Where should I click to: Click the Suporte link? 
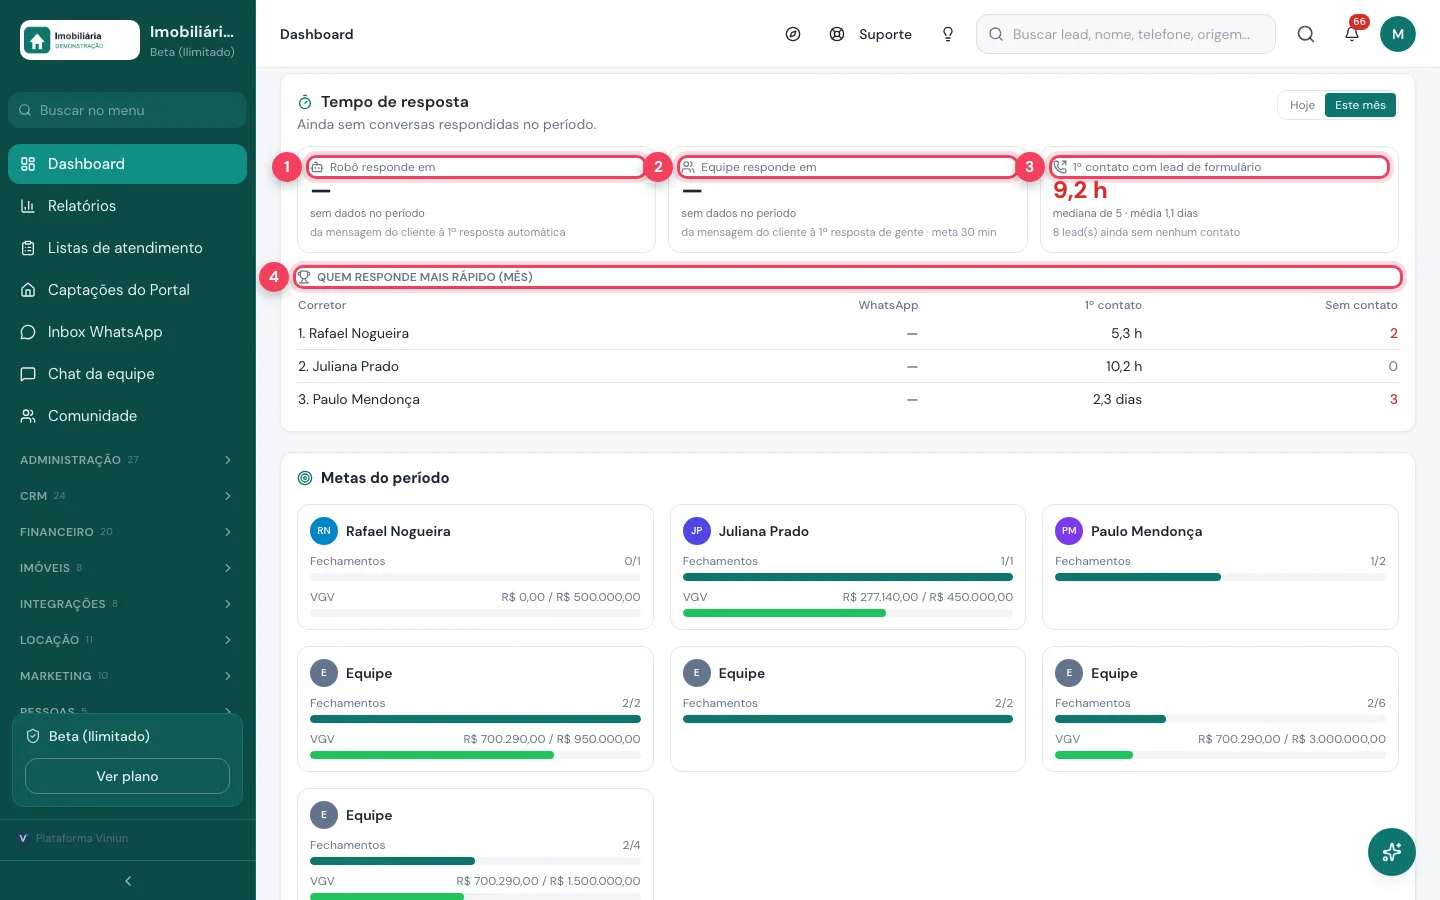tap(885, 34)
